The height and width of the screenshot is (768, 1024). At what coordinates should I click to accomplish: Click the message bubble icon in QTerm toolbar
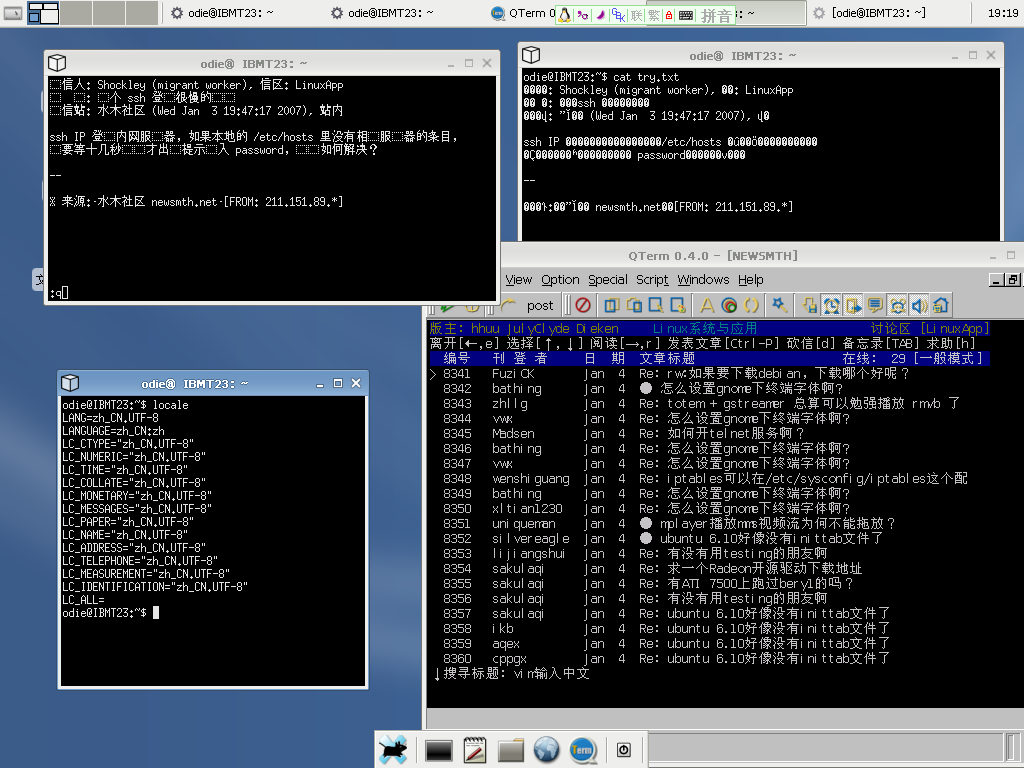[x=875, y=305]
